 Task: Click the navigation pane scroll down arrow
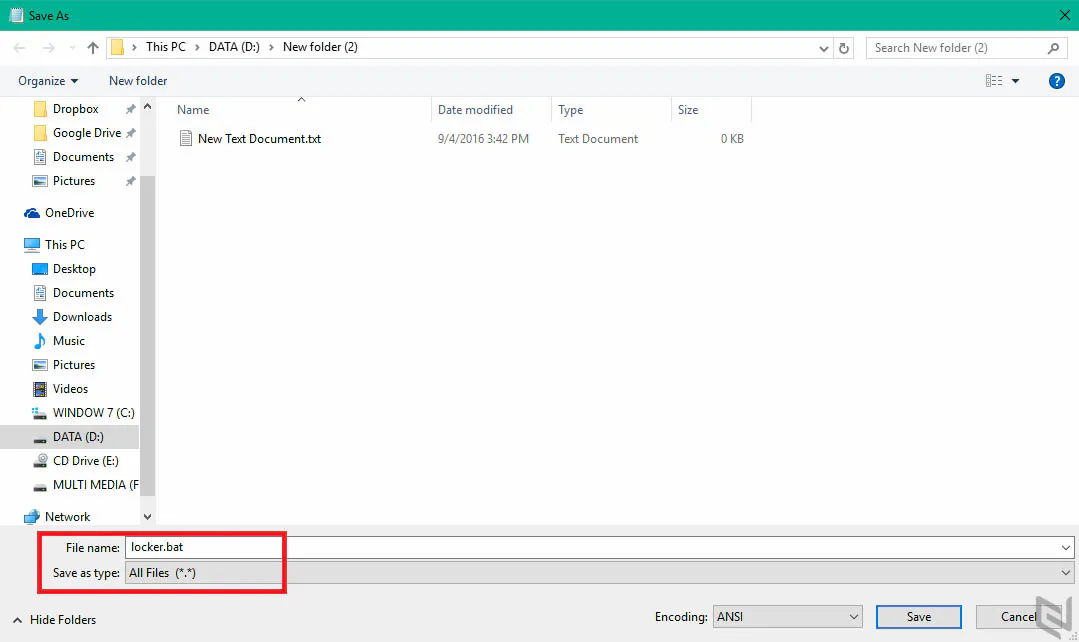tap(147, 517)
